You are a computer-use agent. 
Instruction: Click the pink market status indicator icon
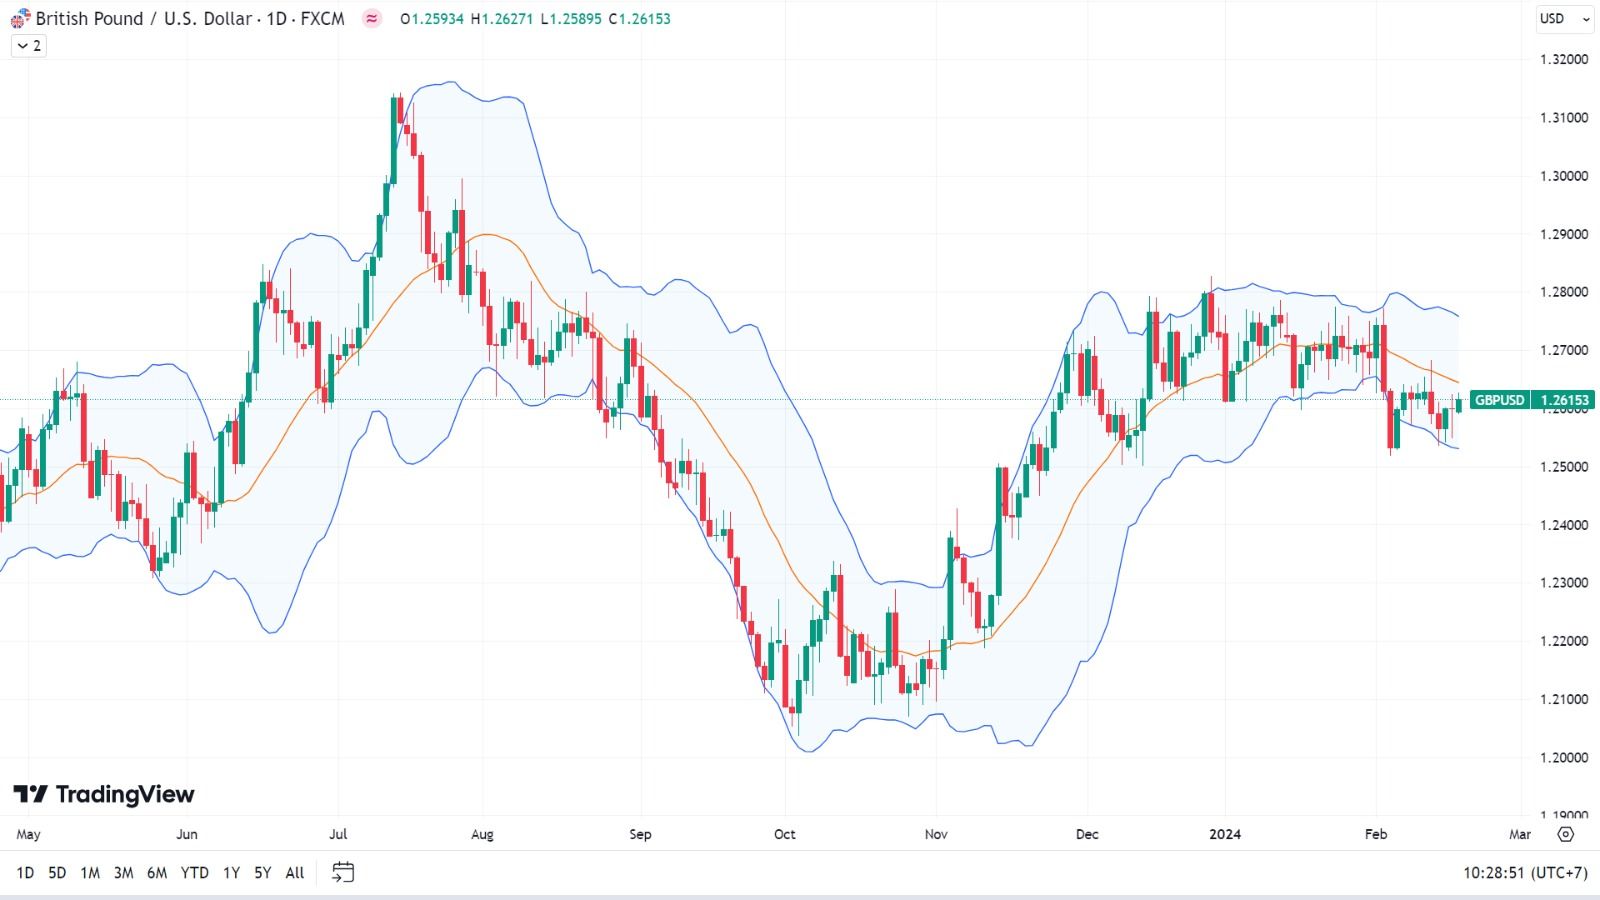click(372, 18)
